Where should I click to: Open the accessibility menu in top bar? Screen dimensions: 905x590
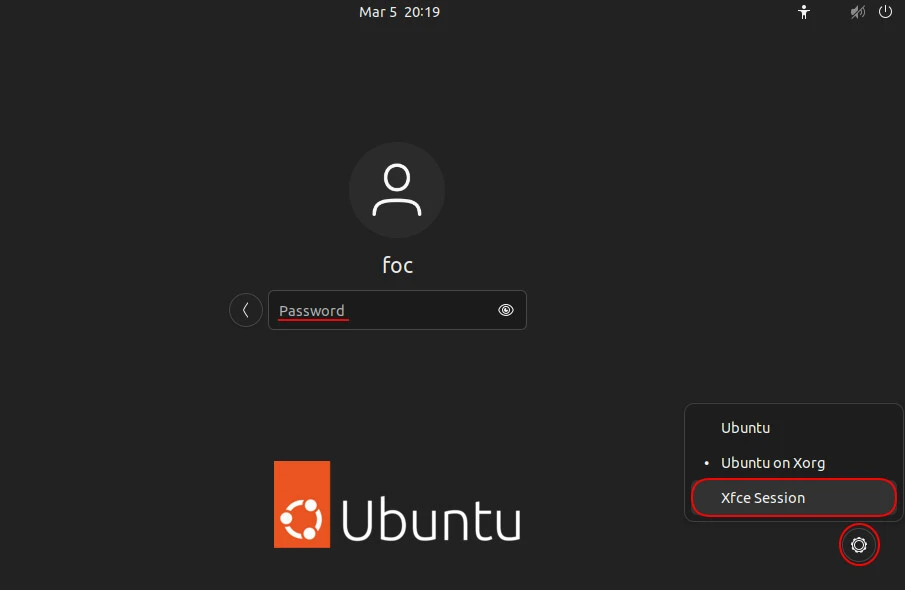click(803, 12)
